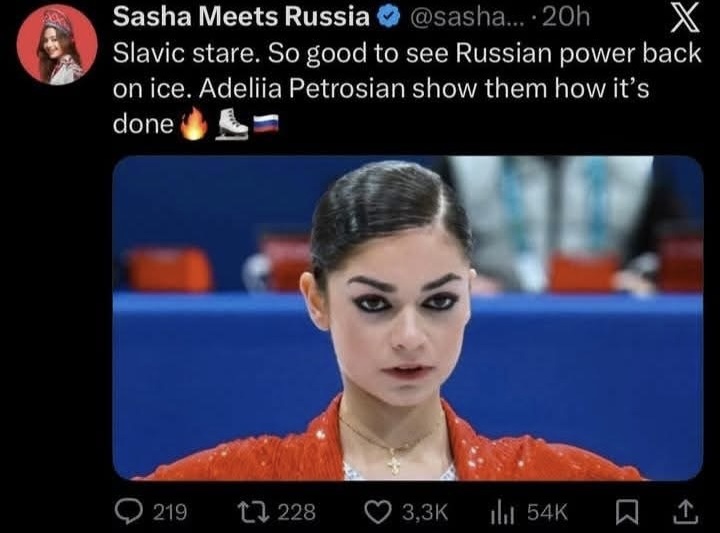Click the @sasha... handle
720x533 pixels.
point(463,17)
